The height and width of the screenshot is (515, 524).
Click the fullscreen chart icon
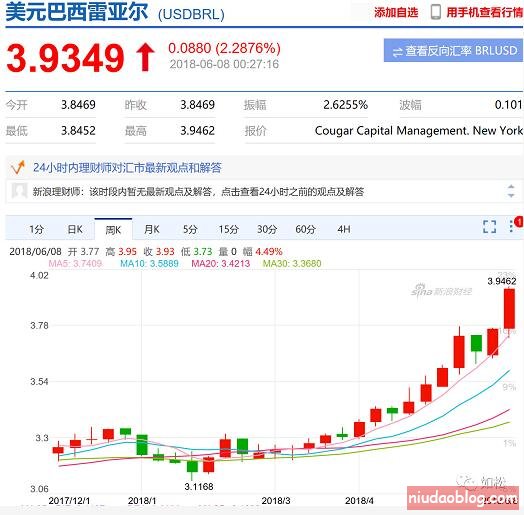tap(489, 227)
